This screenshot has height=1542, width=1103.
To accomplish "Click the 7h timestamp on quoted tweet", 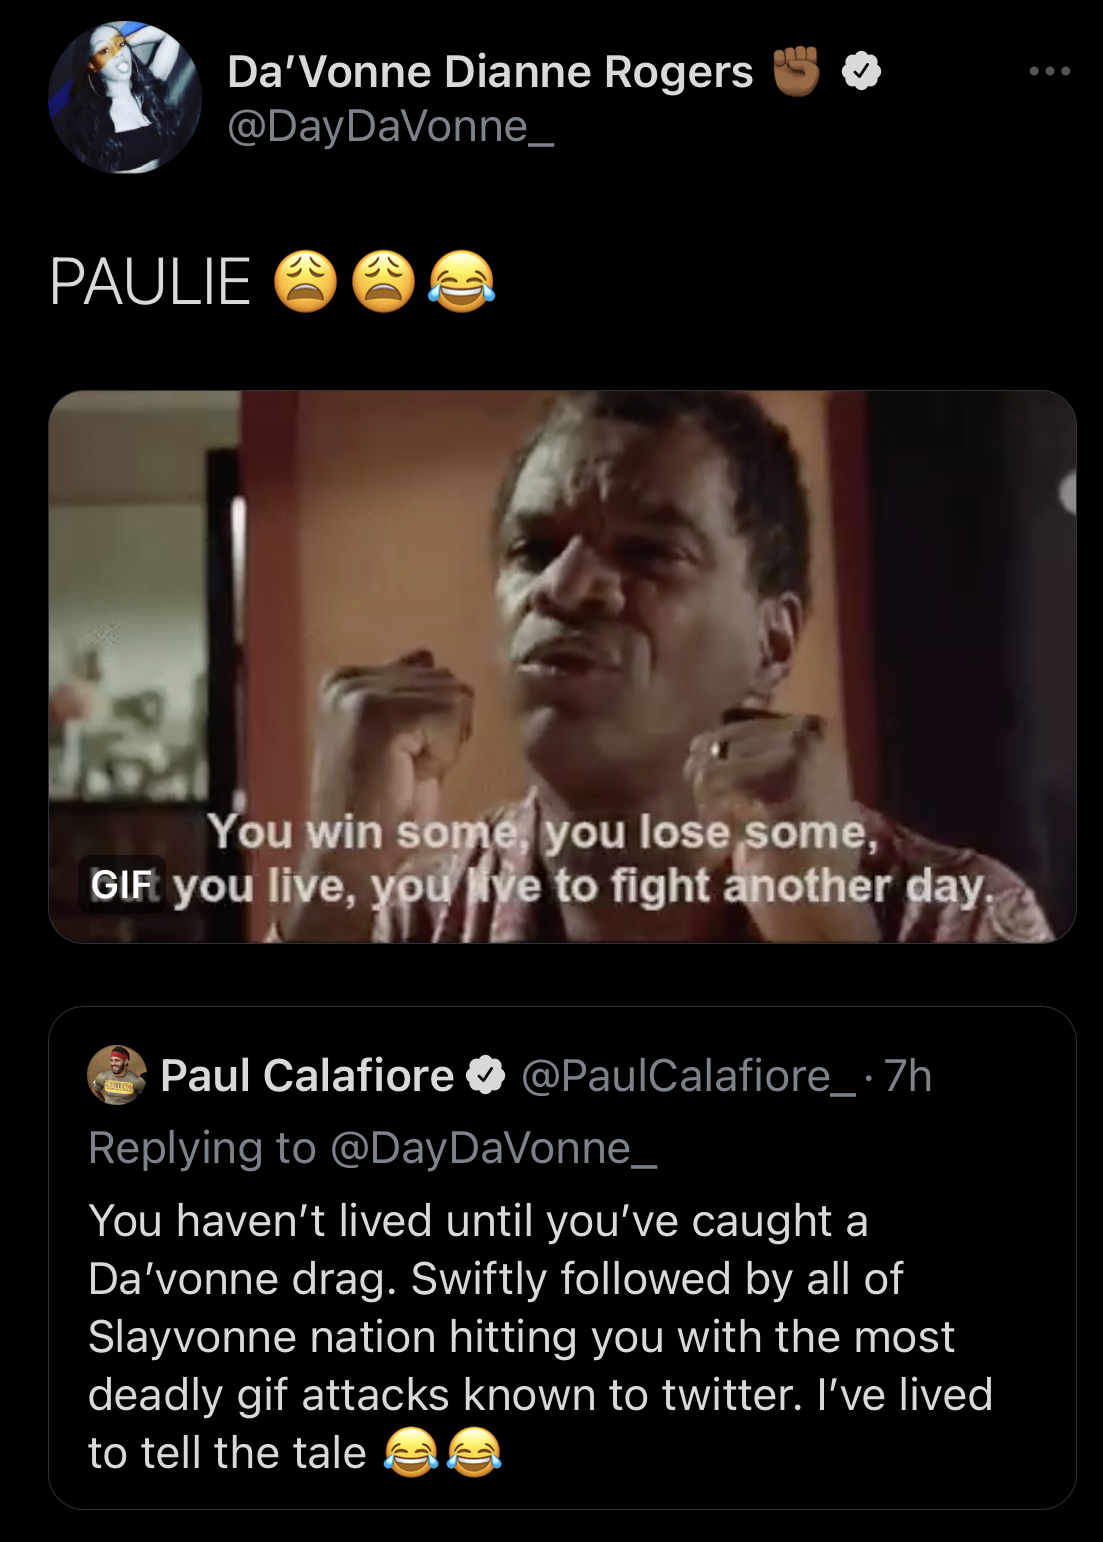I will pos(908,1076).
